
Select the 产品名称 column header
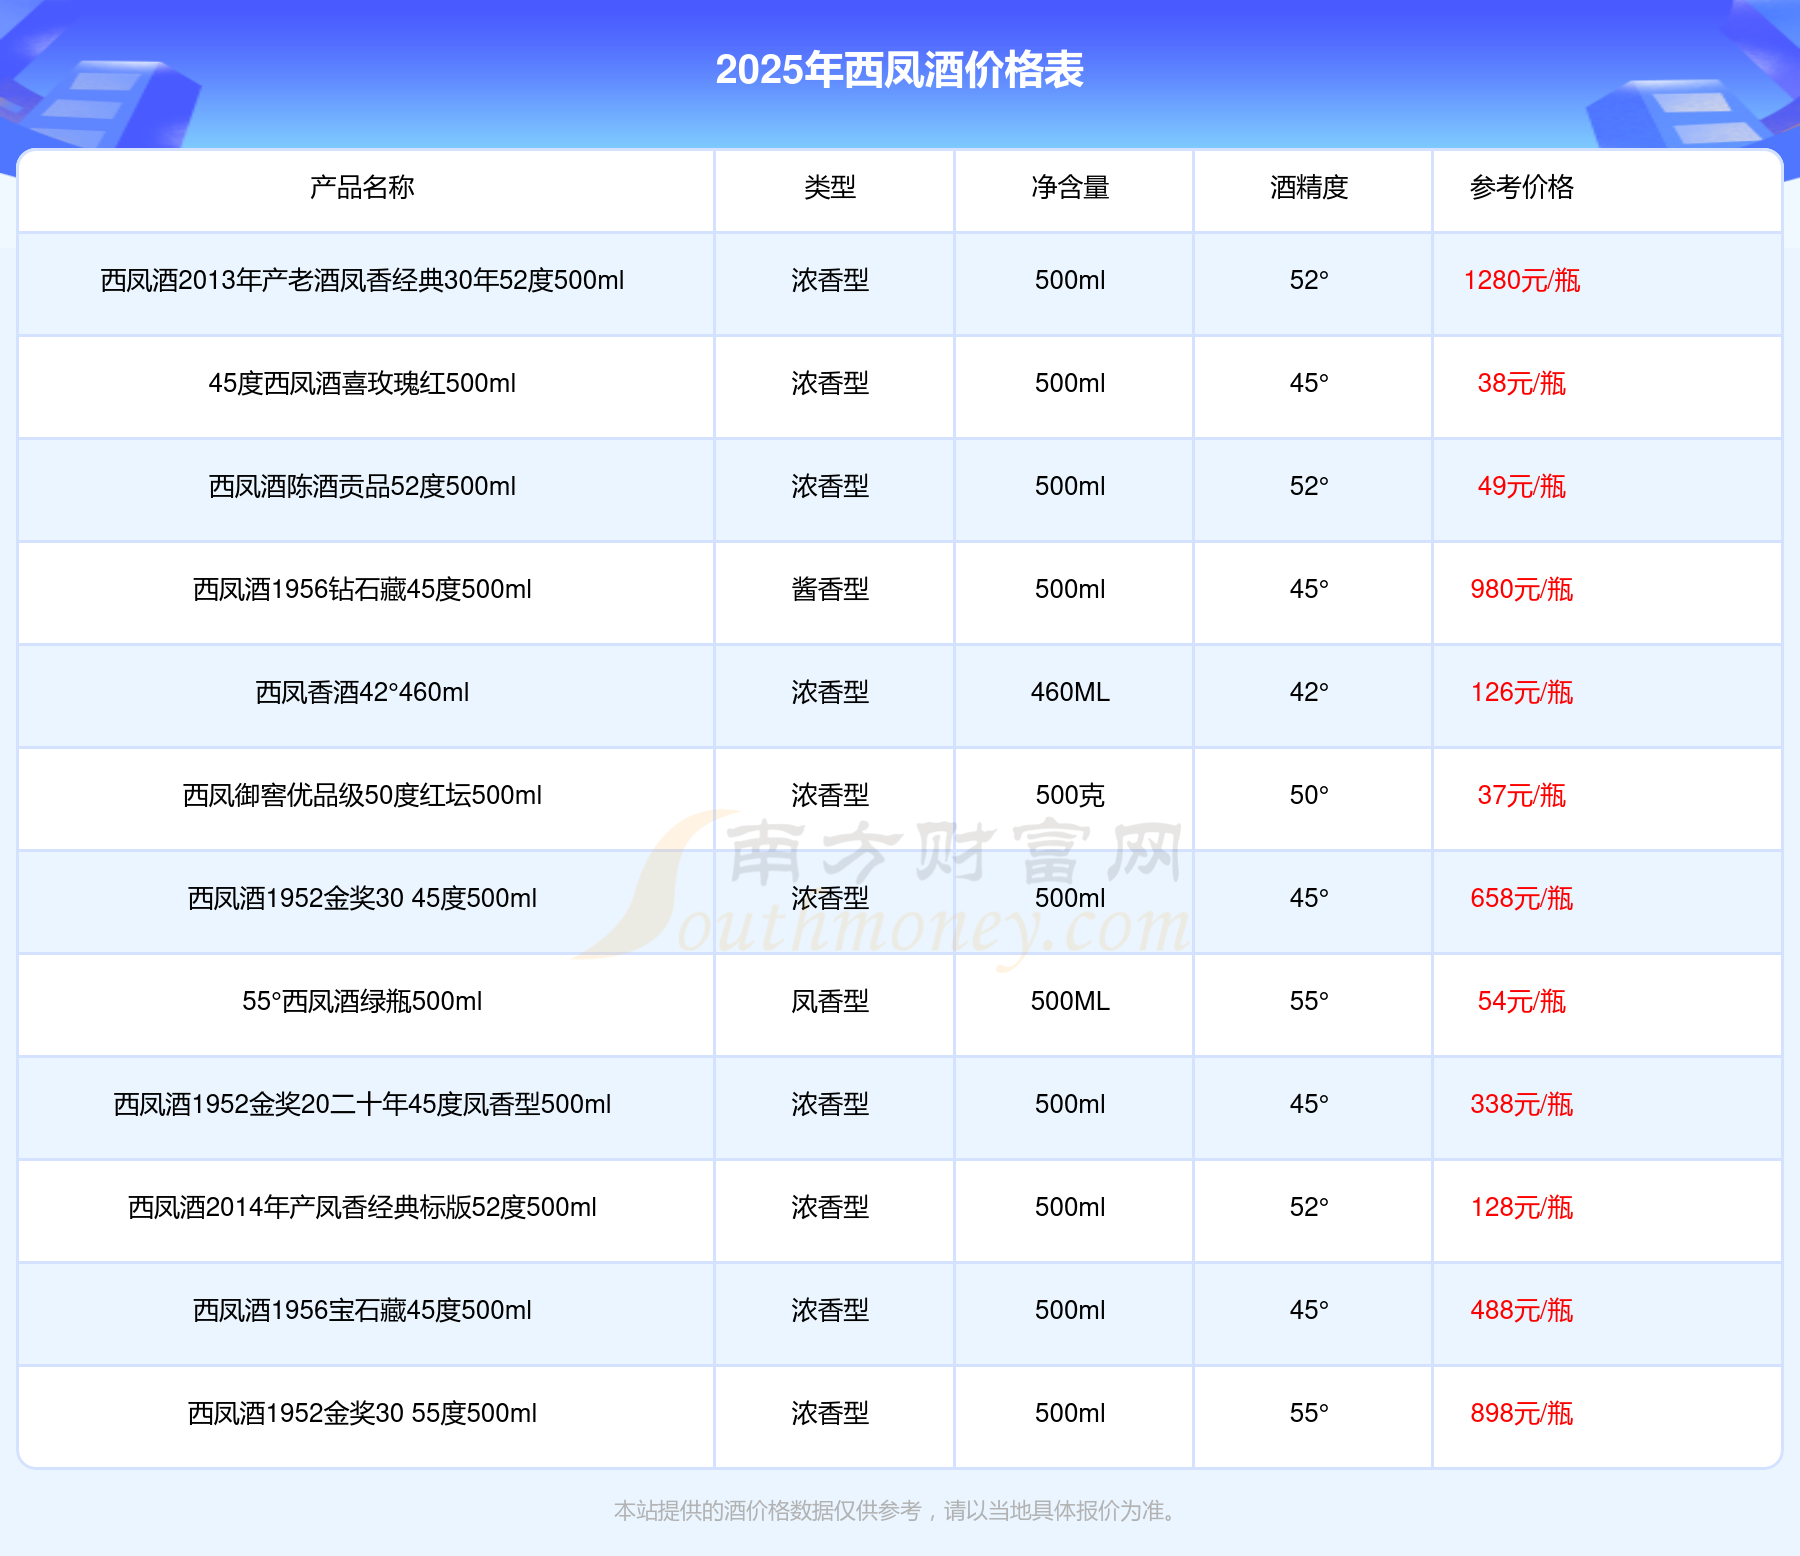click(x=362, y=187)
